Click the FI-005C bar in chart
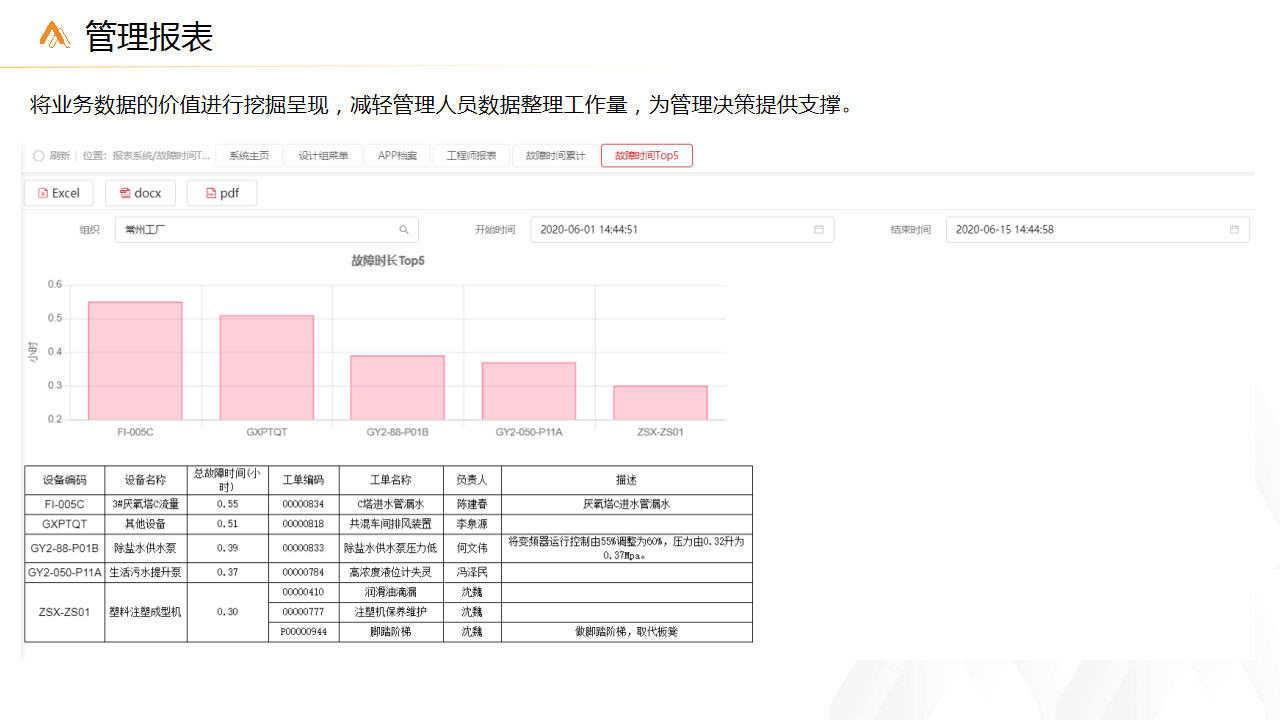Image resolution: width=1280 pixels, height=720 pixels. tap(135, 360)
